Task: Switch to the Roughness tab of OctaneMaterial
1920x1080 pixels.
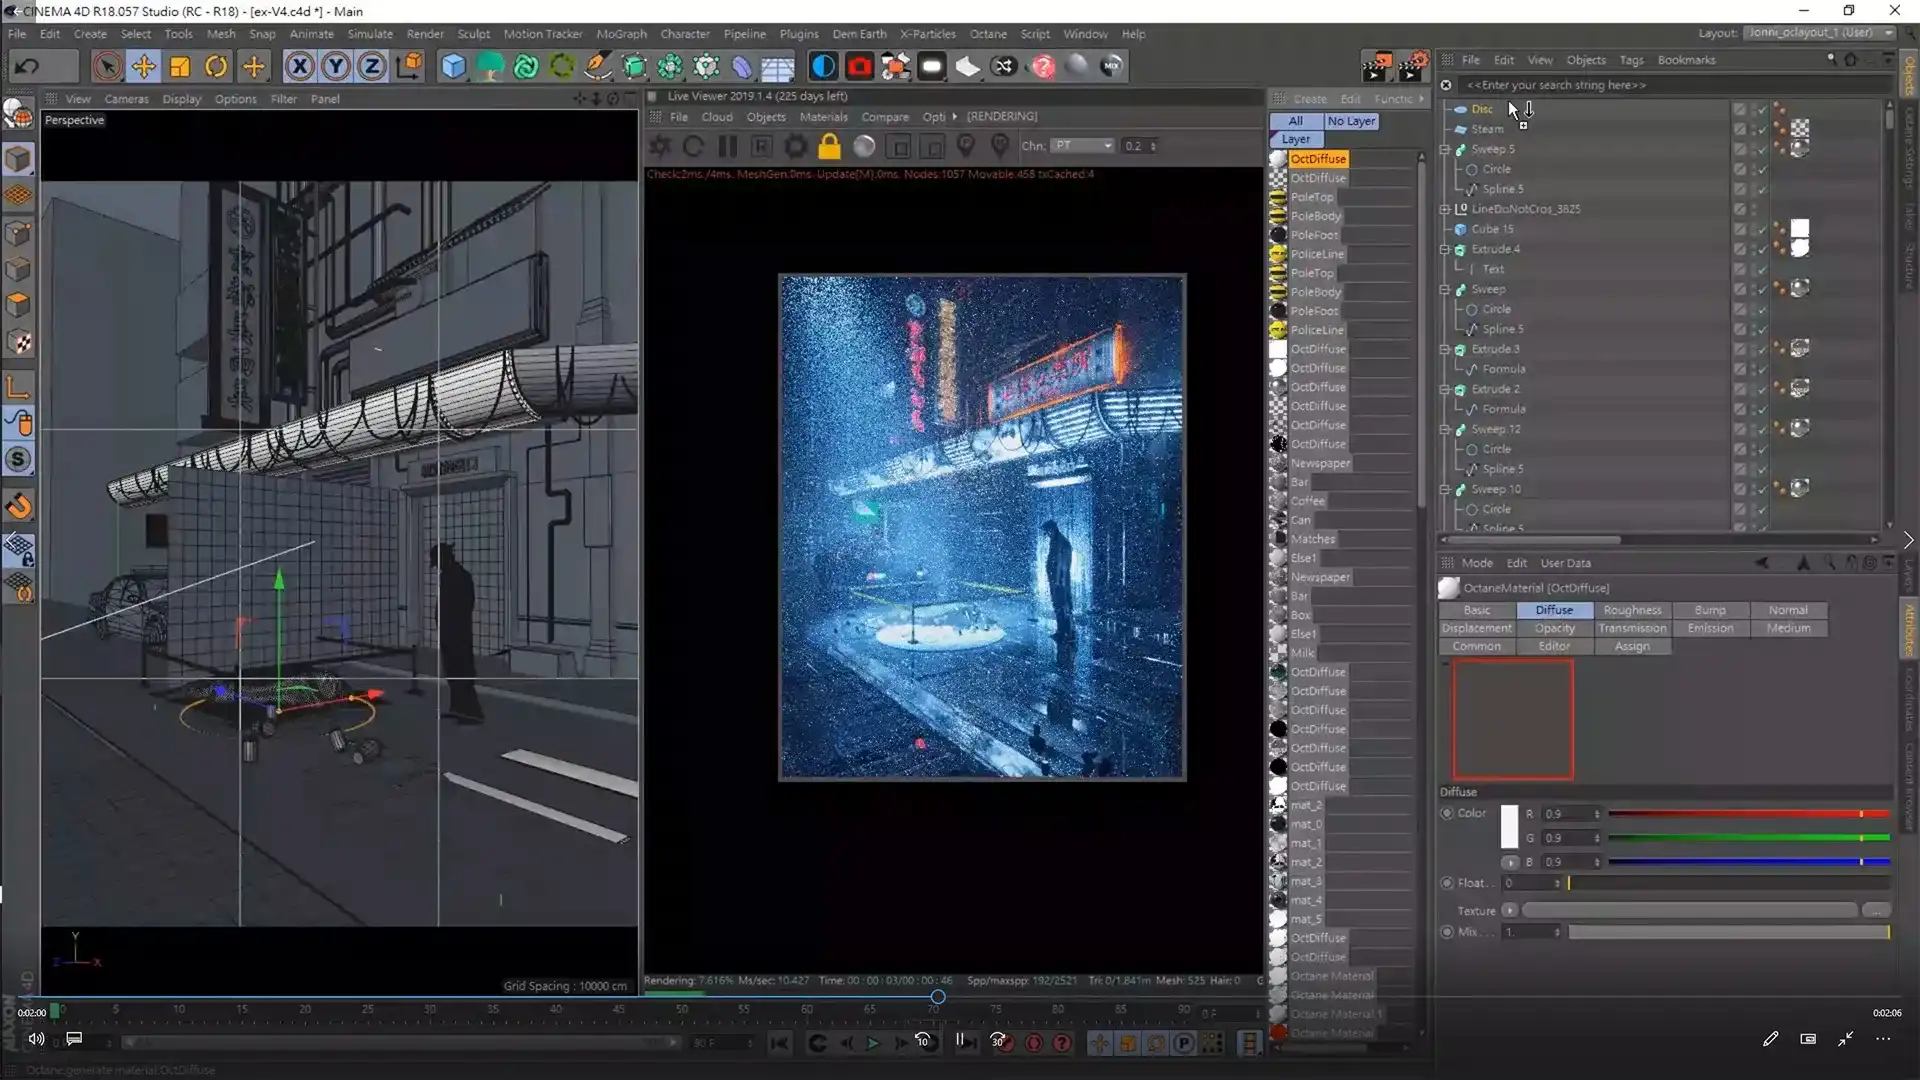Action: pos(1632,609)
